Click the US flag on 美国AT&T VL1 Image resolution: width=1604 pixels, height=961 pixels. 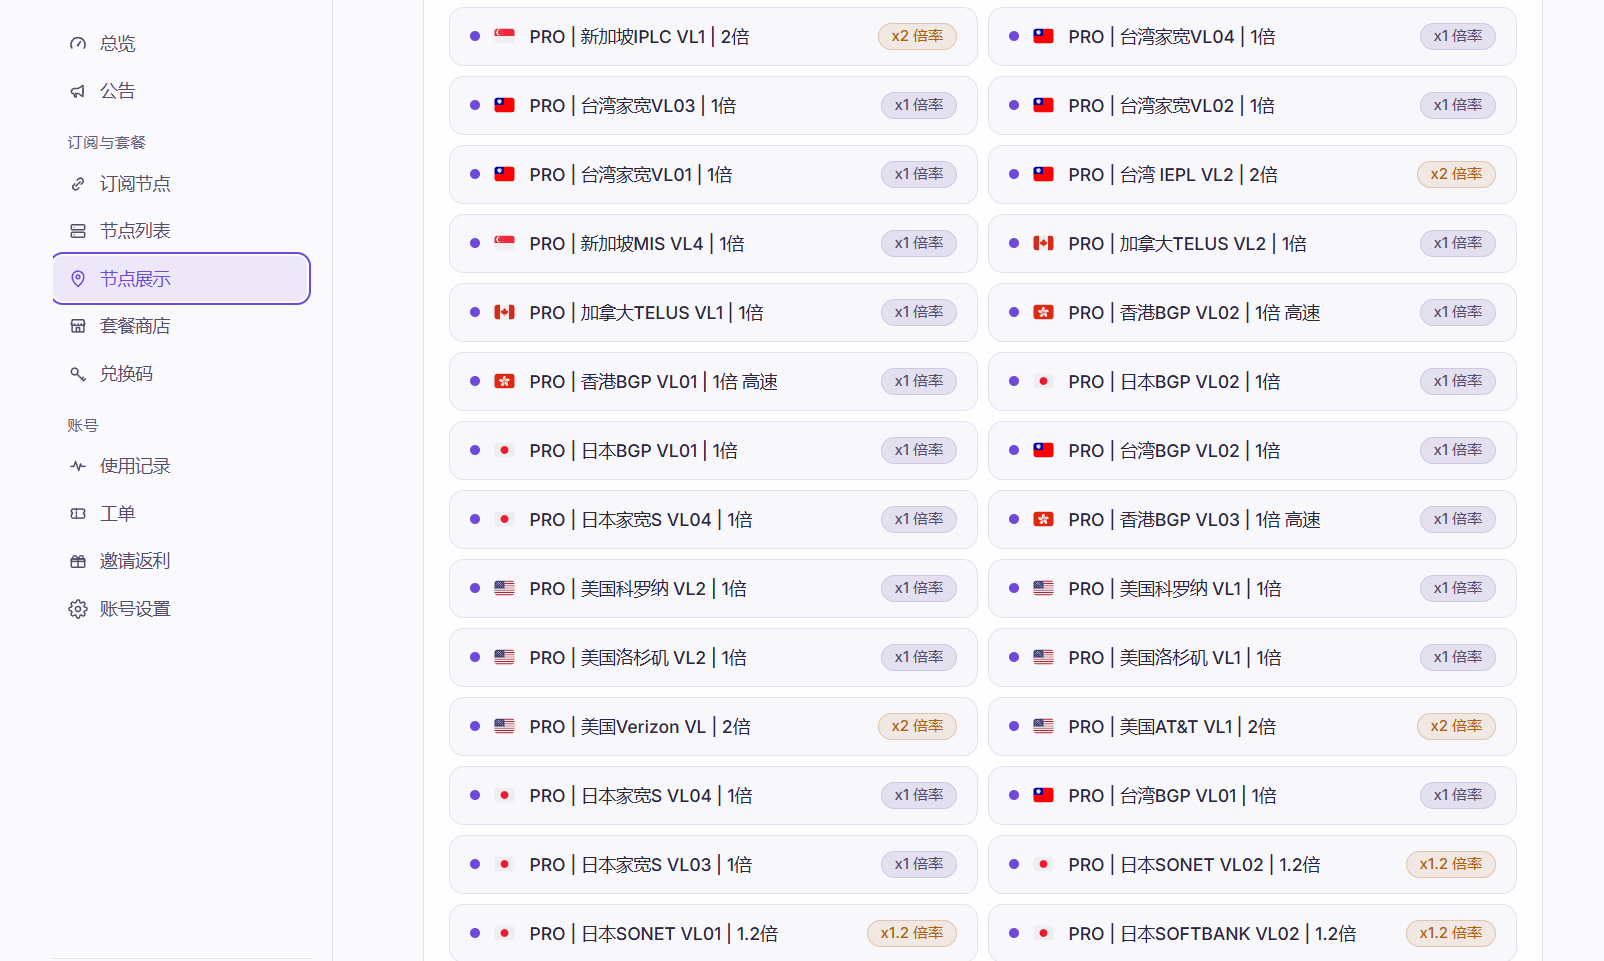1044,726
